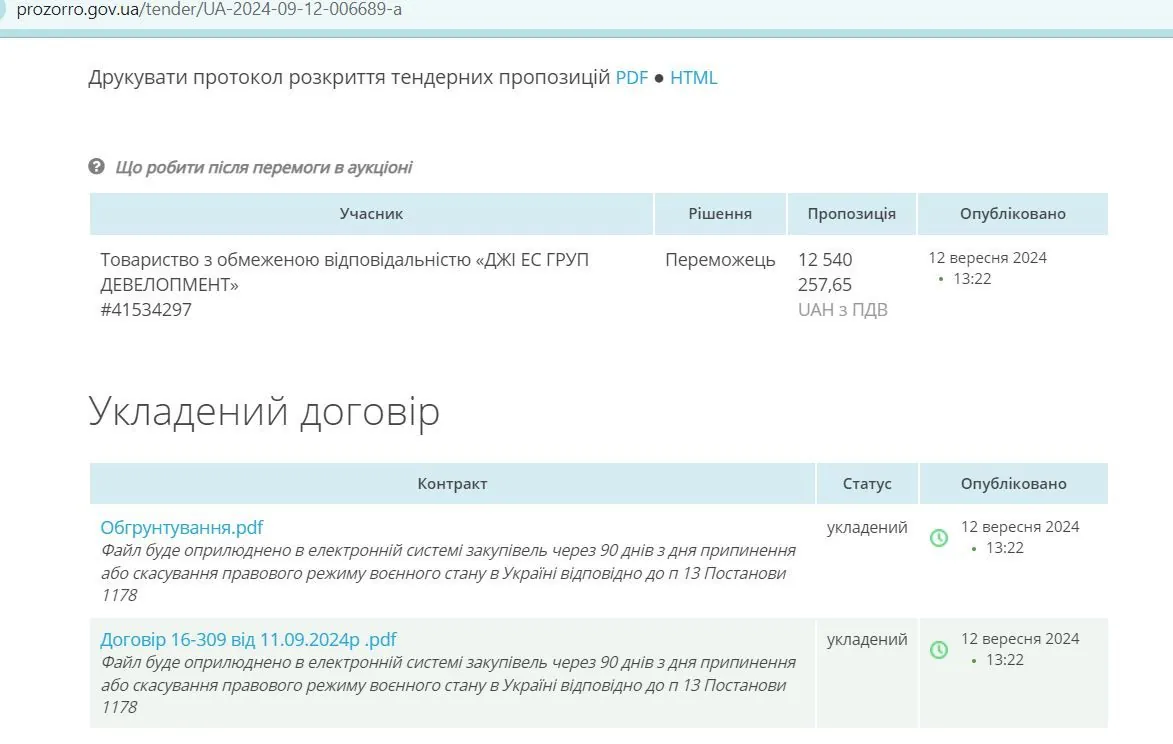
Task: Click disclosure note under Договір 16-309
Action: click(x=448, y=685)
